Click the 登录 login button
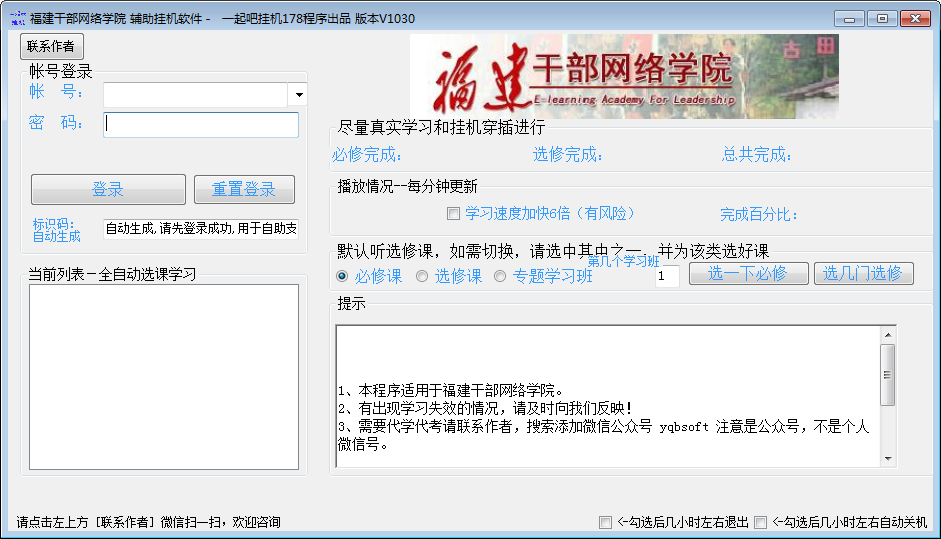The height and width of the screenshot is (539, 941). click(x=108, y=190)
